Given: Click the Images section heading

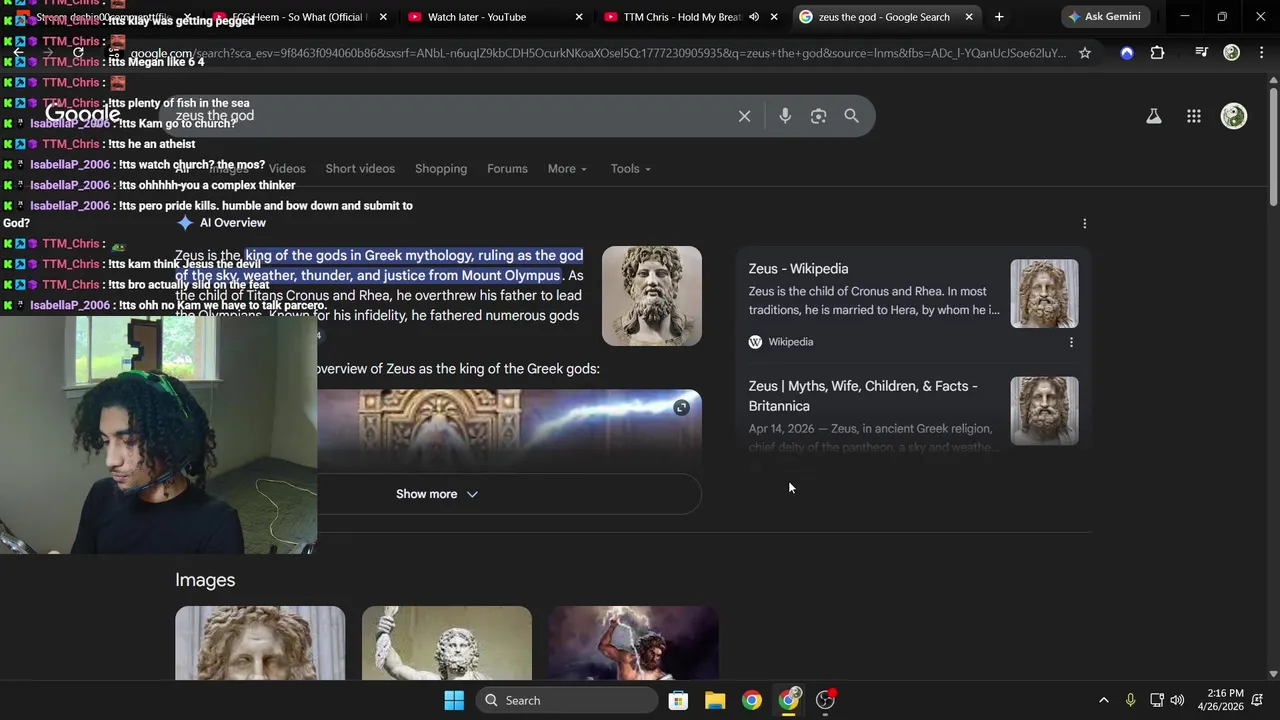Looking at the screenshot, I should tap(205, 580).
